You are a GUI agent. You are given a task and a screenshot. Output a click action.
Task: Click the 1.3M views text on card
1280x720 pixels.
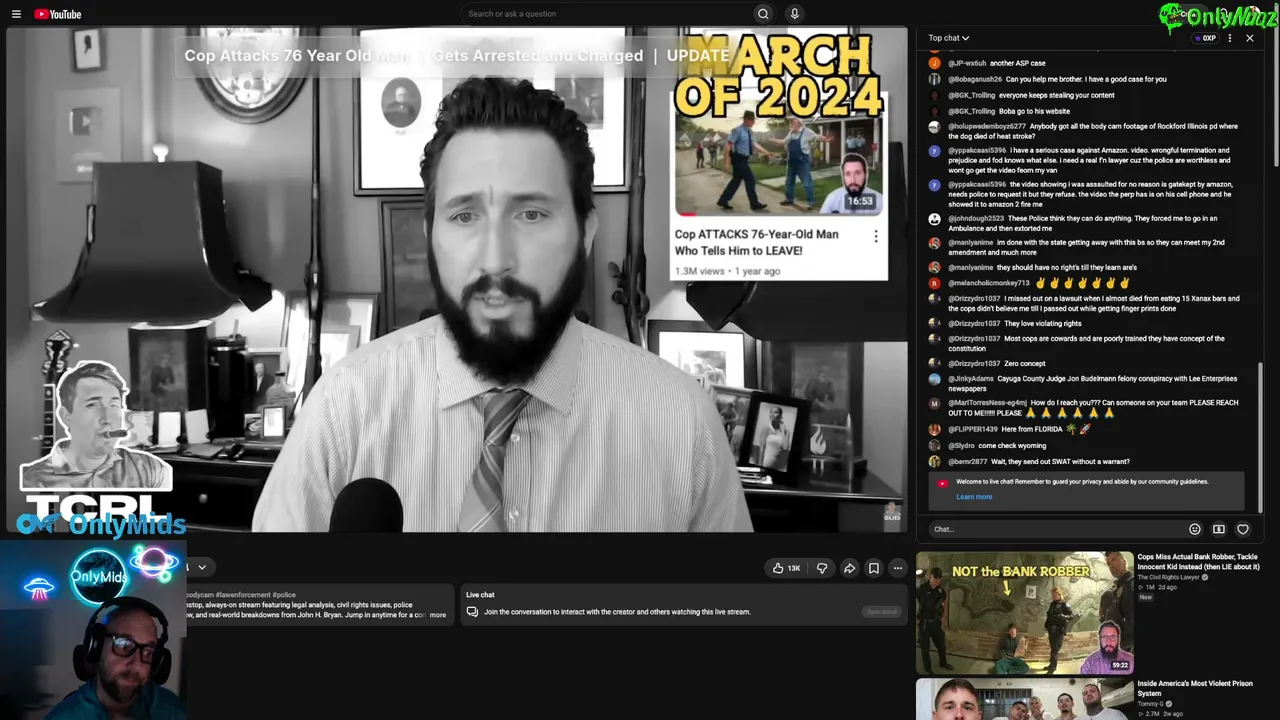pos(699,271)
